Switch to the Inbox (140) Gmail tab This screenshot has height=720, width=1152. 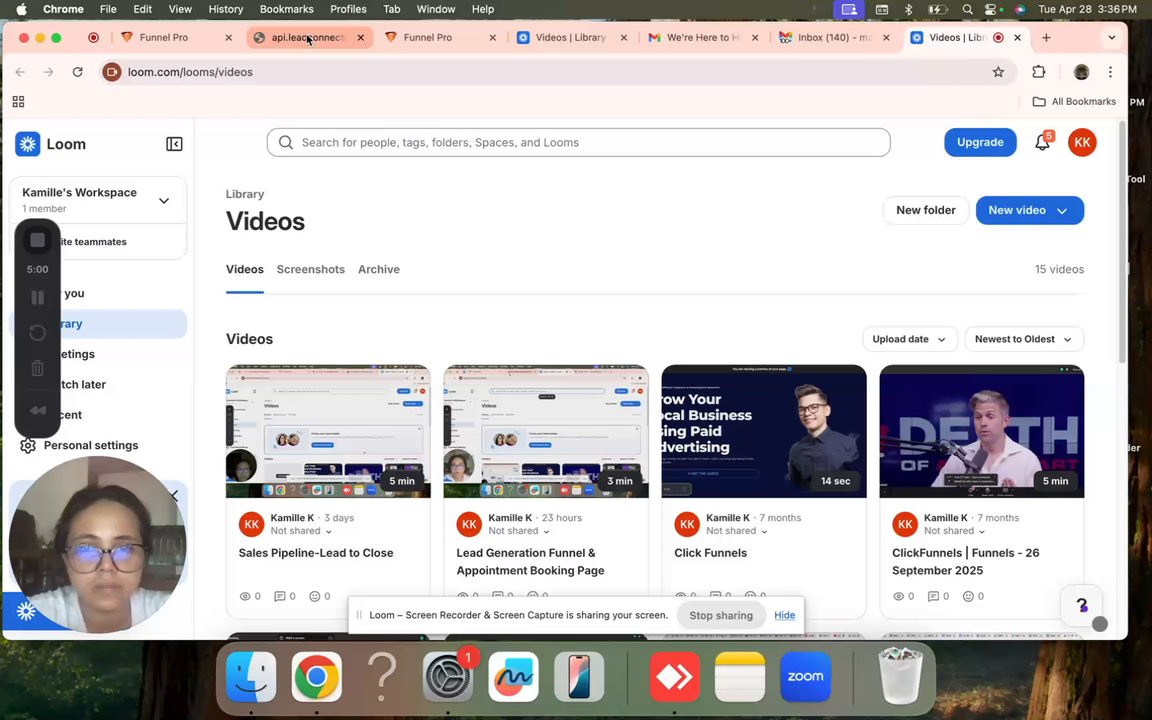833,37
